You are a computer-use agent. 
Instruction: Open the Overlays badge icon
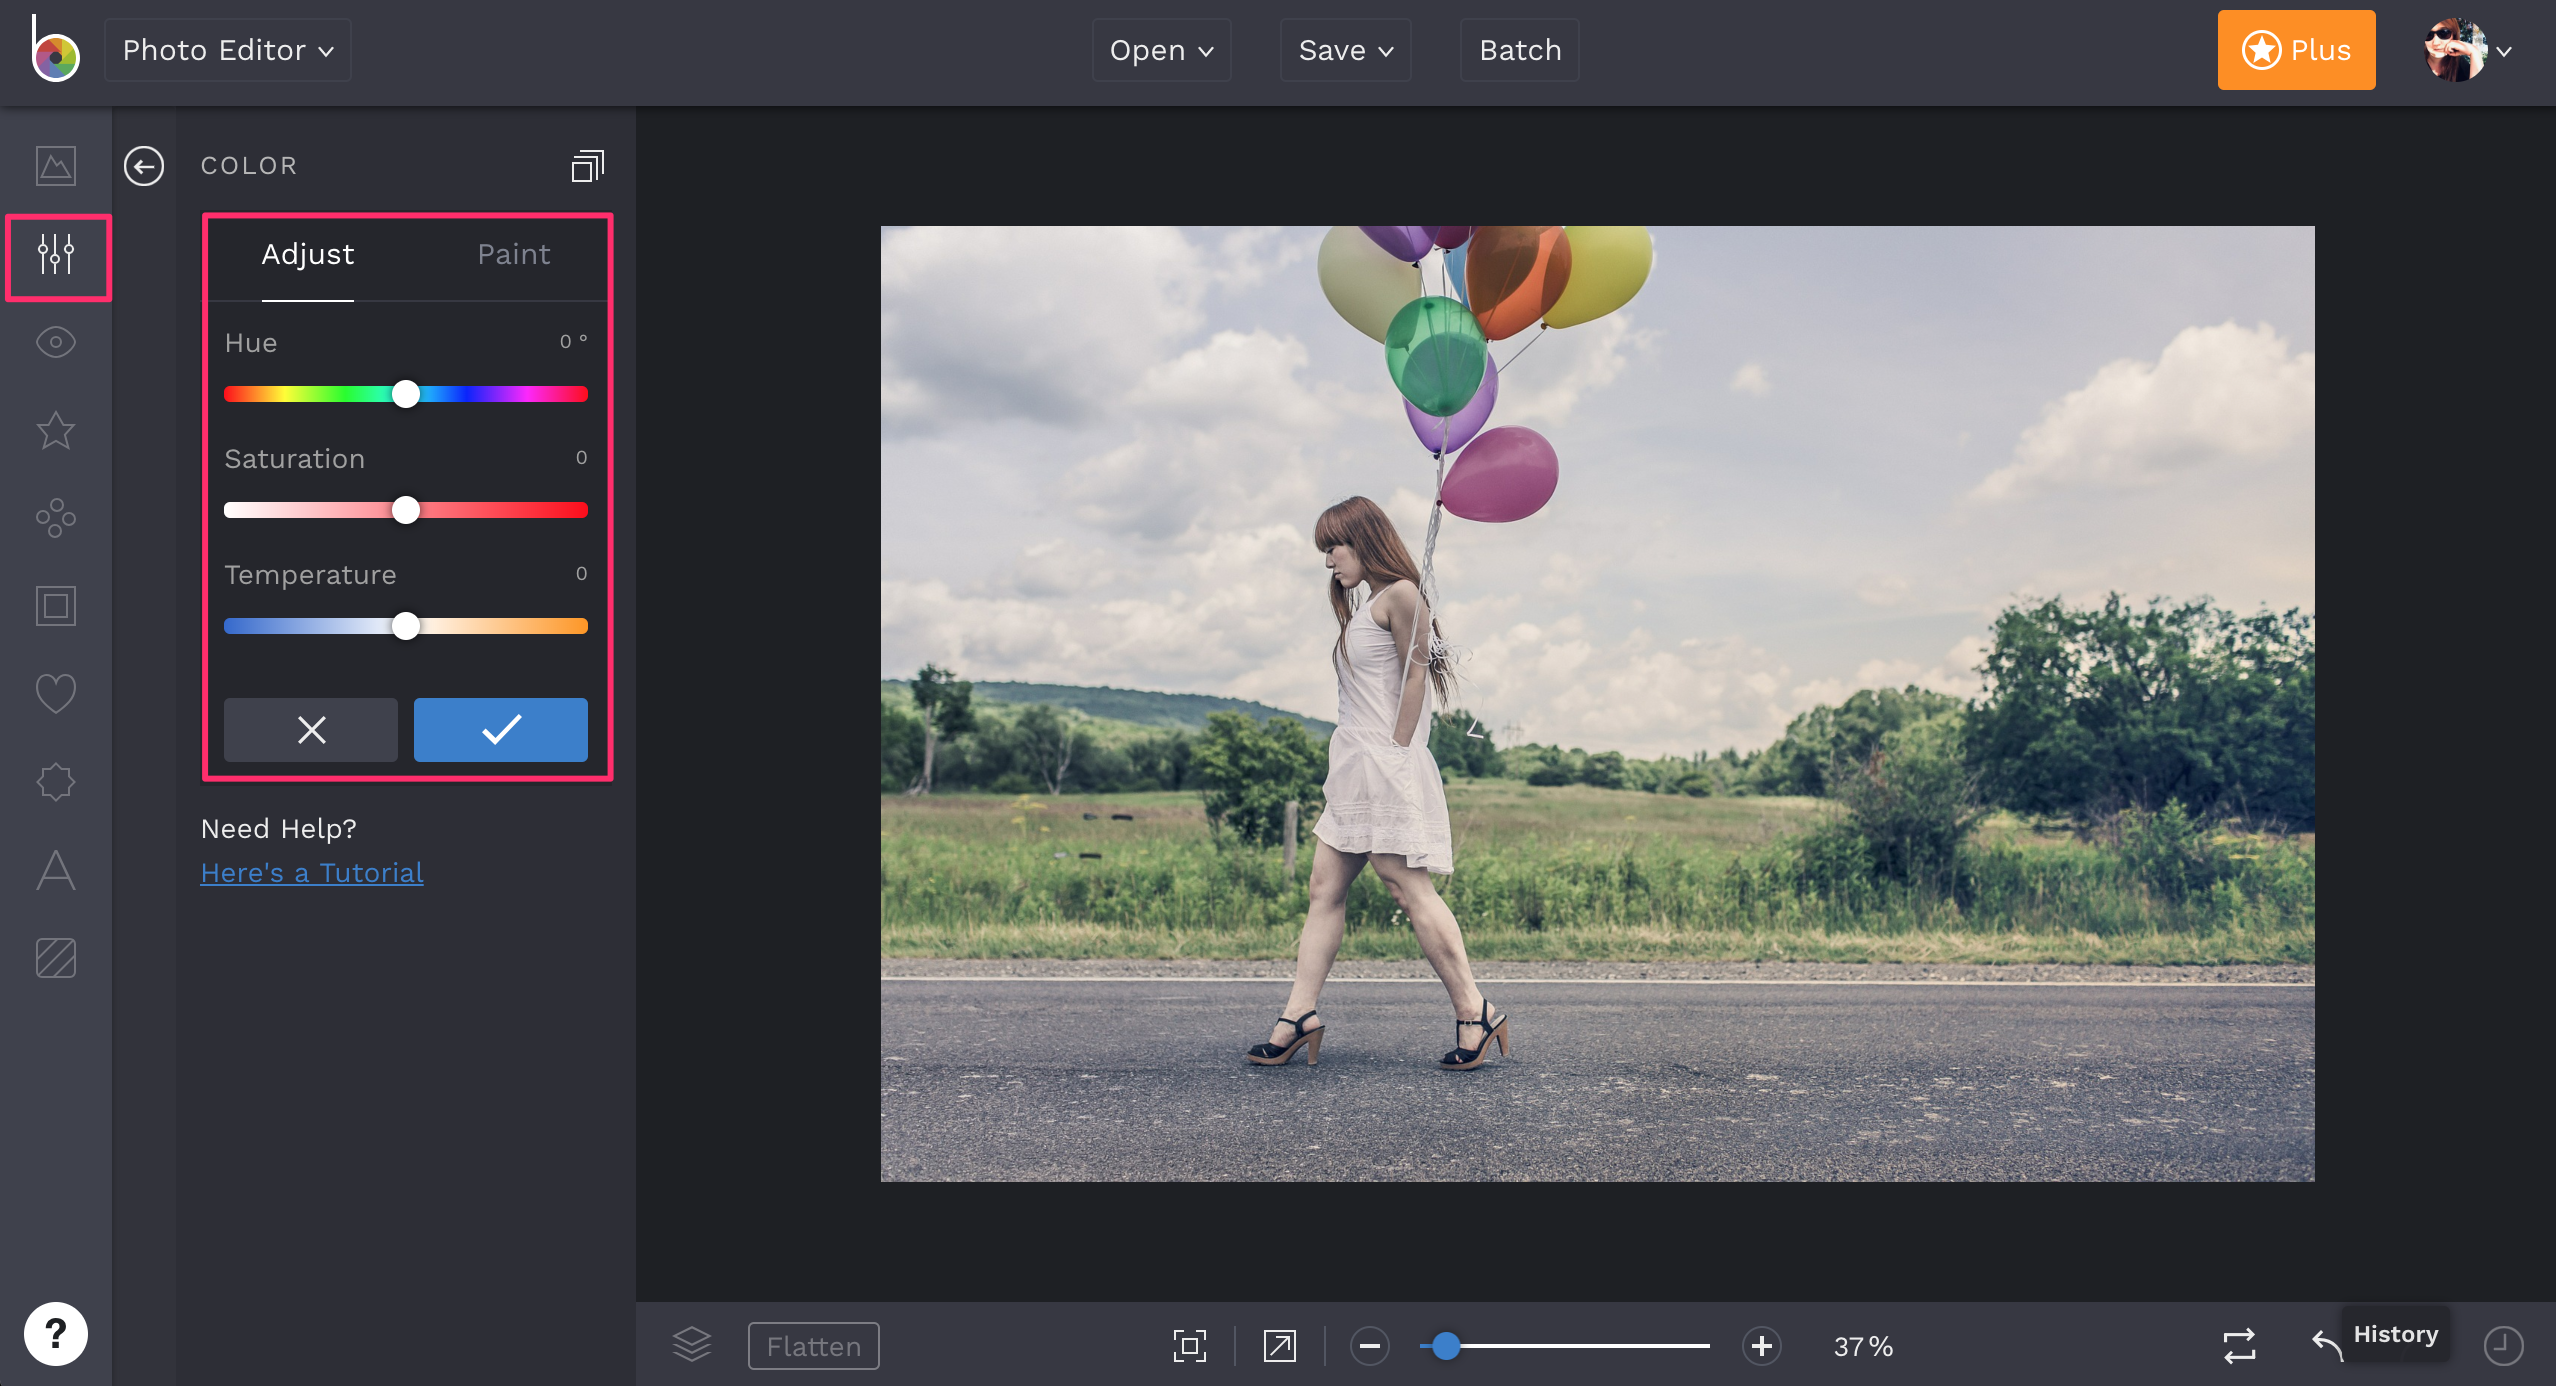[56, 782]
